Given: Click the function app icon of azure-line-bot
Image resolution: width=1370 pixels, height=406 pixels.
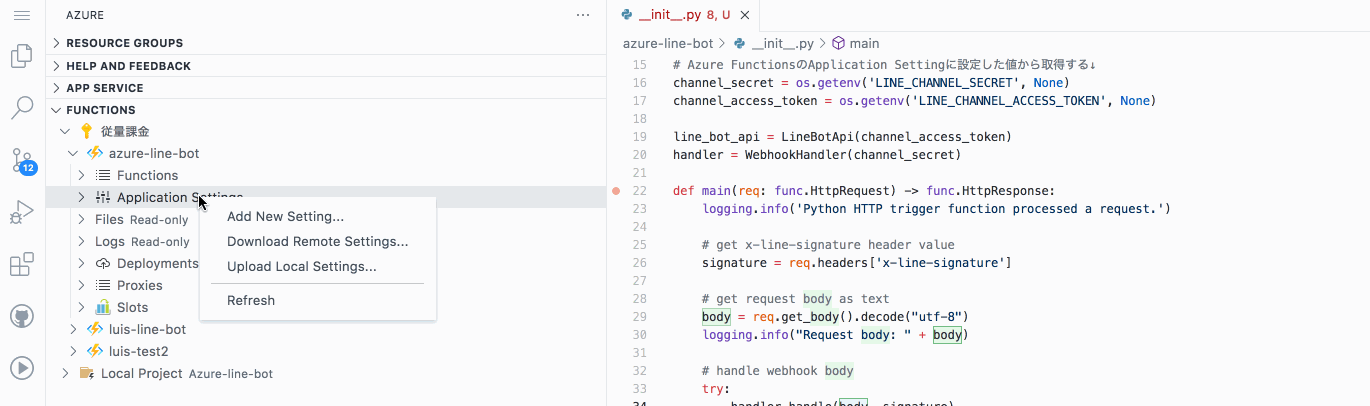Looking at the screenshot, I should click(x=96, y=153).
